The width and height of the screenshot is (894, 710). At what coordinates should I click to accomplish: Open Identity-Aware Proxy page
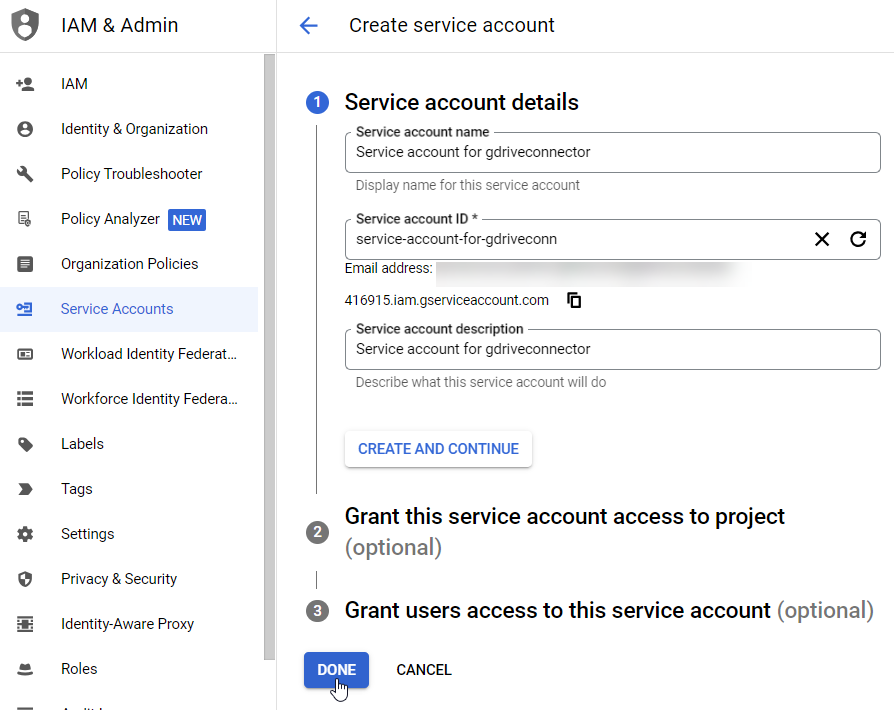(x=129, y=624)
